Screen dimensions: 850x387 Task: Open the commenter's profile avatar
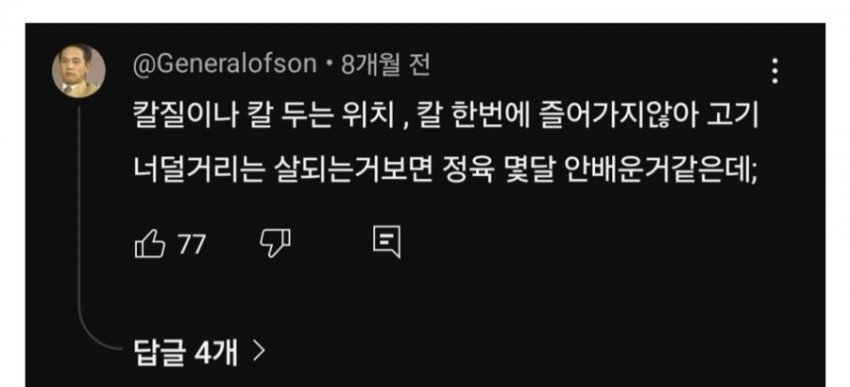coord(79,71)
